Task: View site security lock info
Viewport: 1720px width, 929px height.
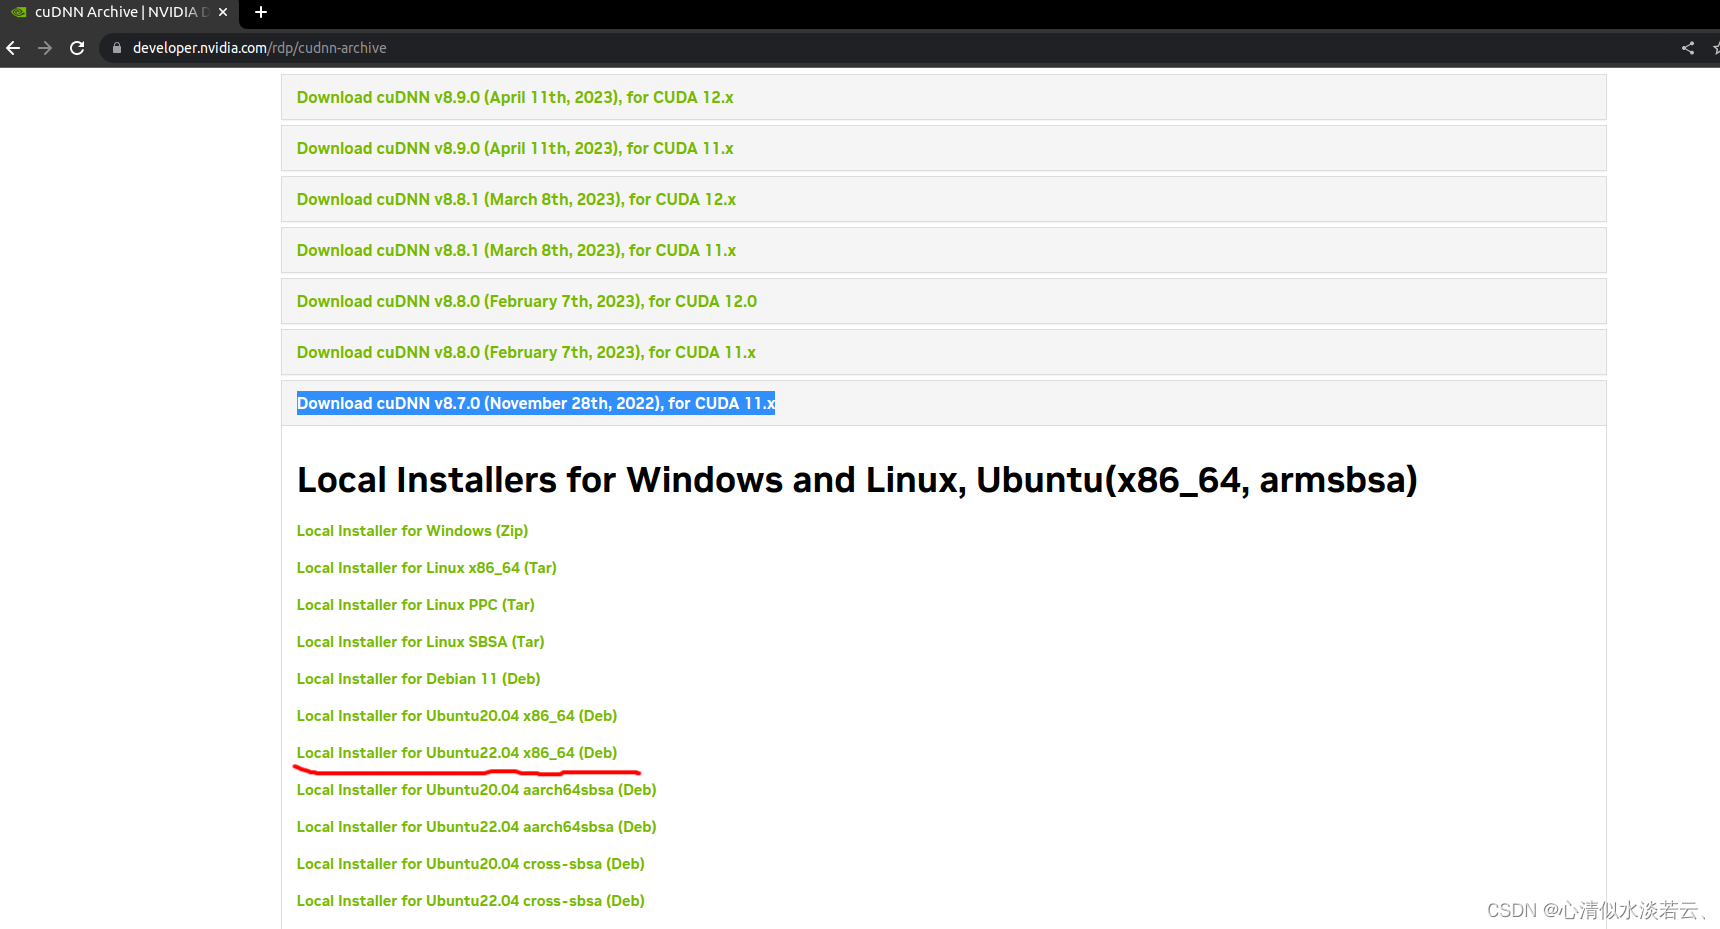Action: click(117, 48)
